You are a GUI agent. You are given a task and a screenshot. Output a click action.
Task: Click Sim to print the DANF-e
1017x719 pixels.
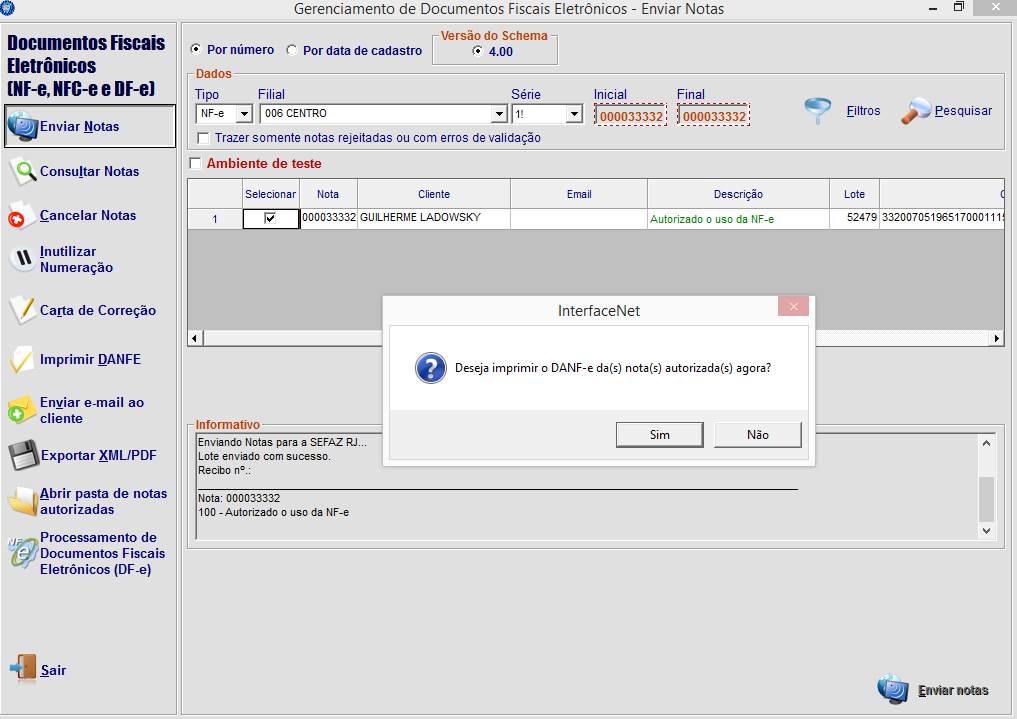[x=659, y=435]
